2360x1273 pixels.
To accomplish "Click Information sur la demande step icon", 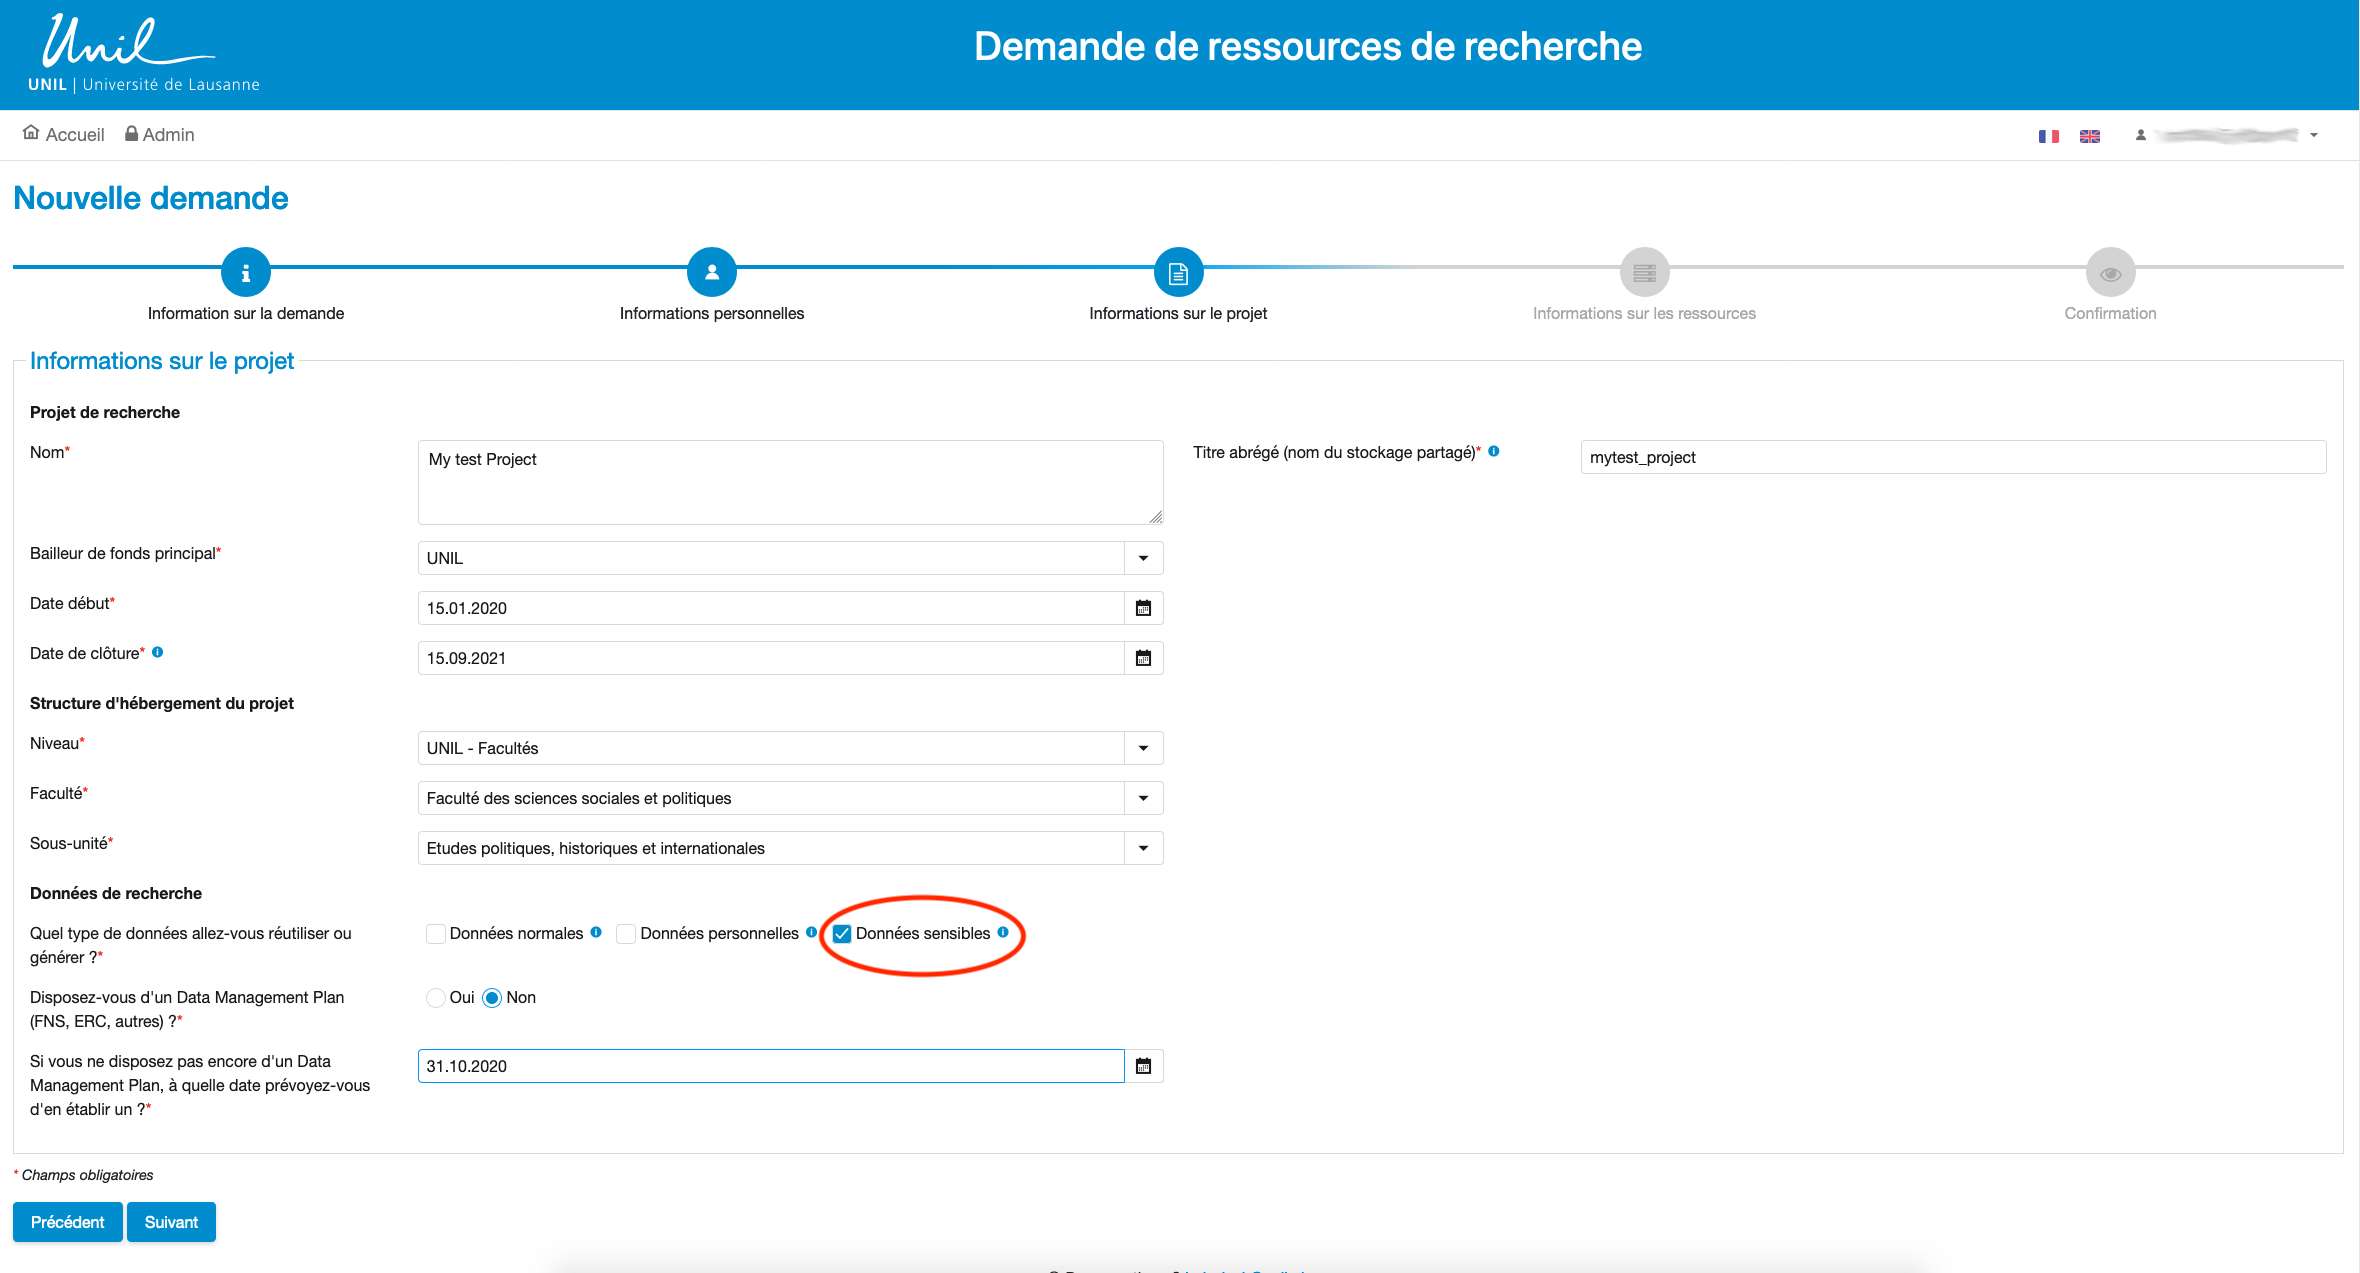I will point(245,272).
